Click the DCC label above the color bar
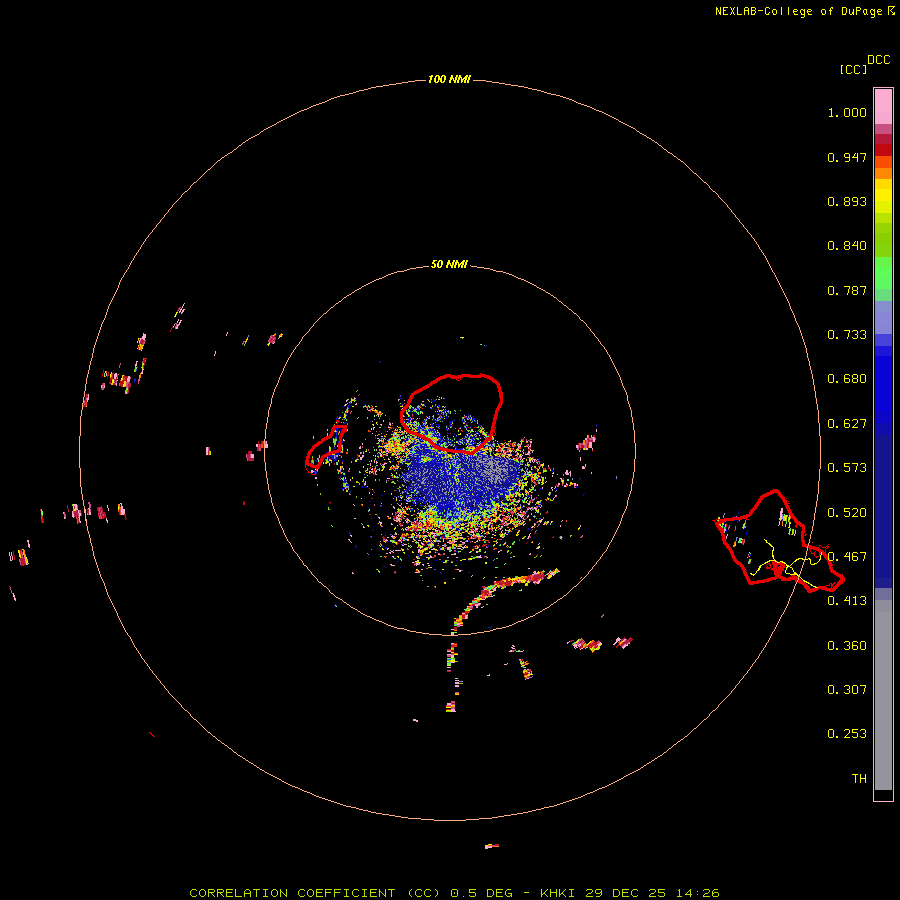The width and height of the screenshot is (900, 900). pos(878,60)
